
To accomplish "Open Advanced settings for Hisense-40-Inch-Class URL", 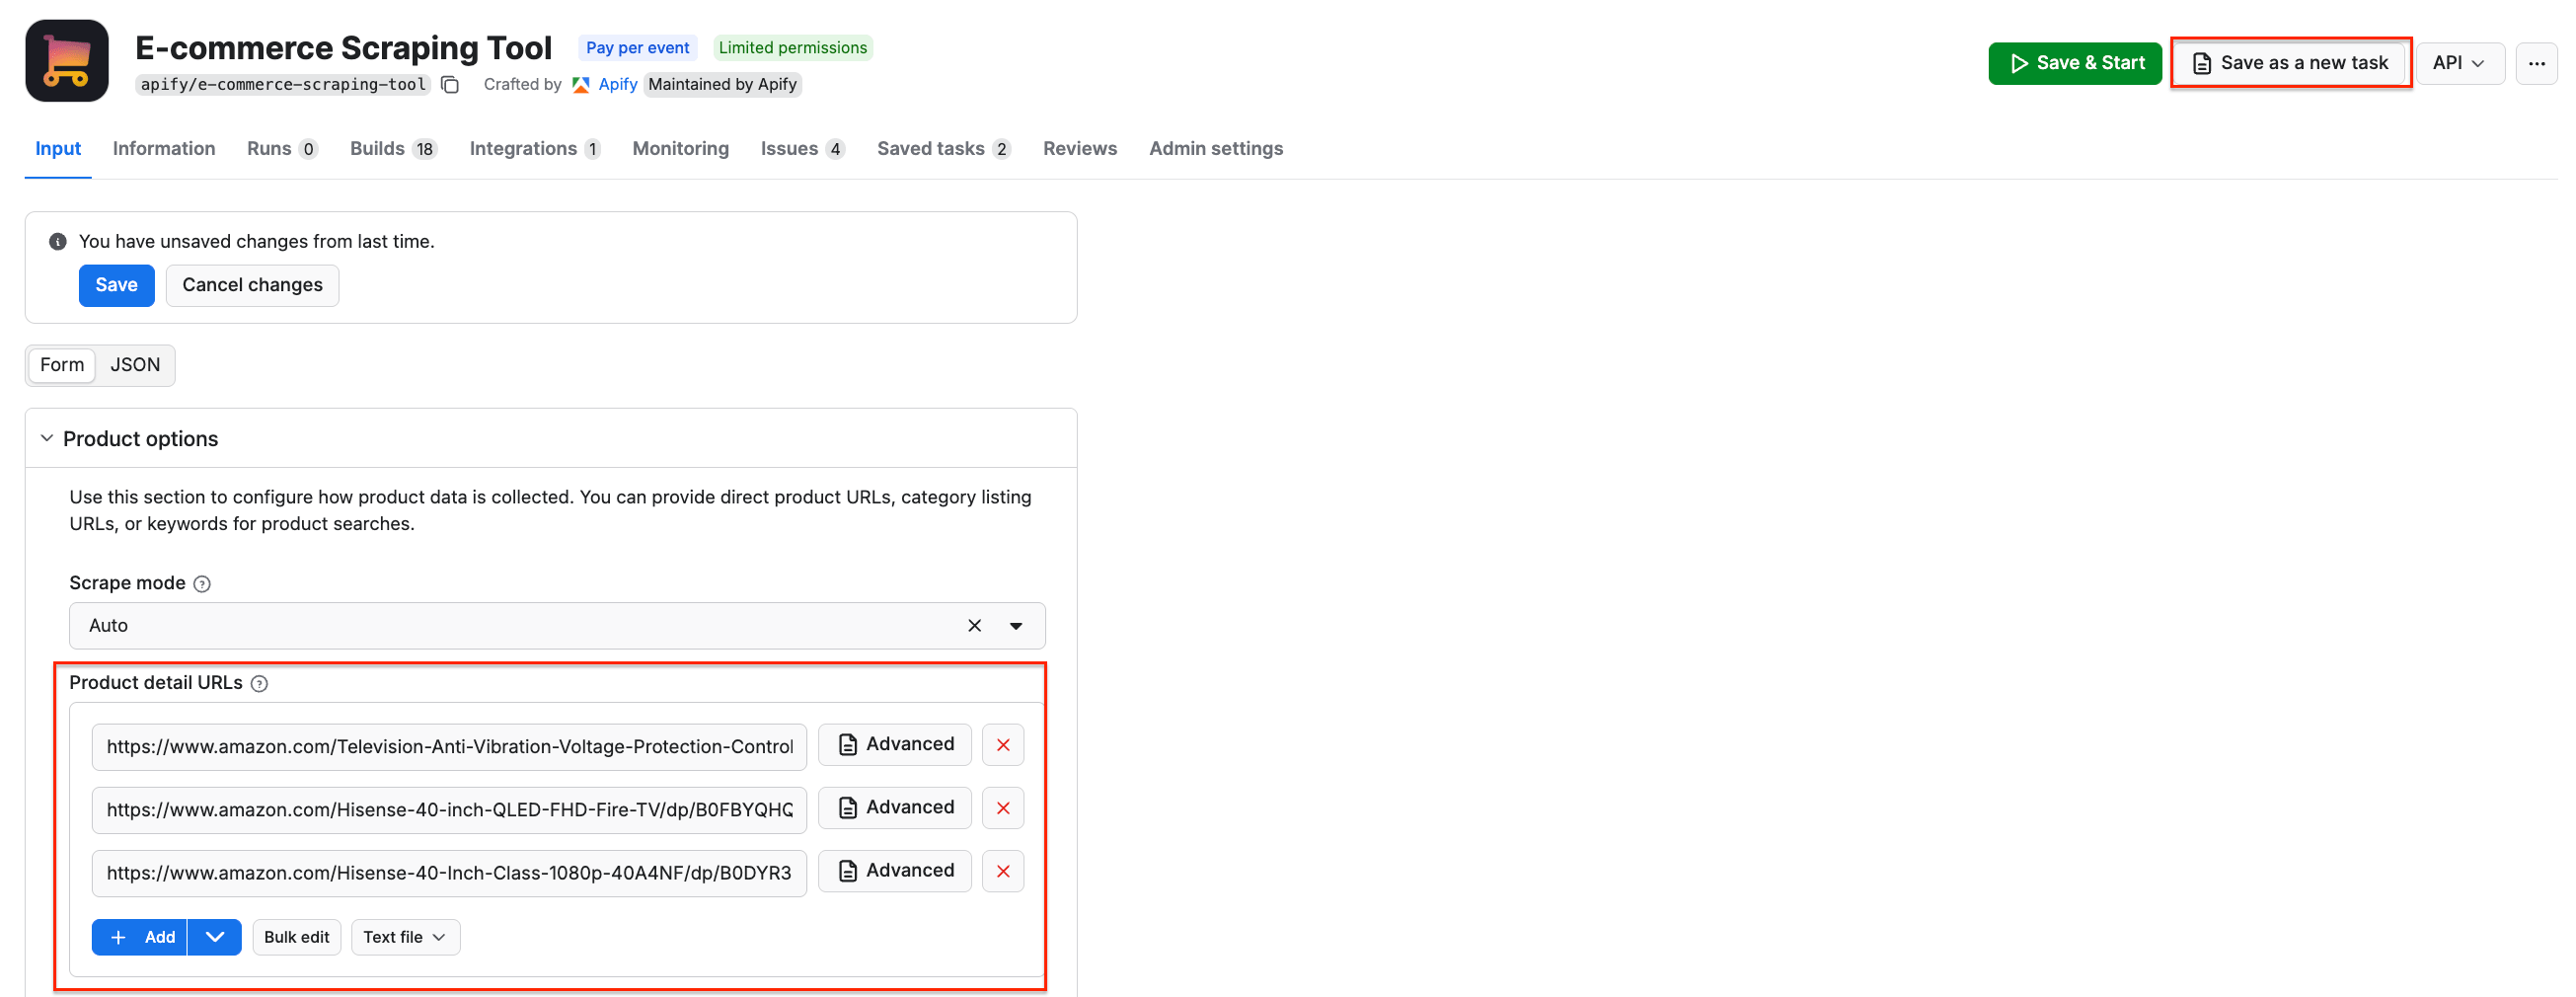I will [x=895, y=871].
